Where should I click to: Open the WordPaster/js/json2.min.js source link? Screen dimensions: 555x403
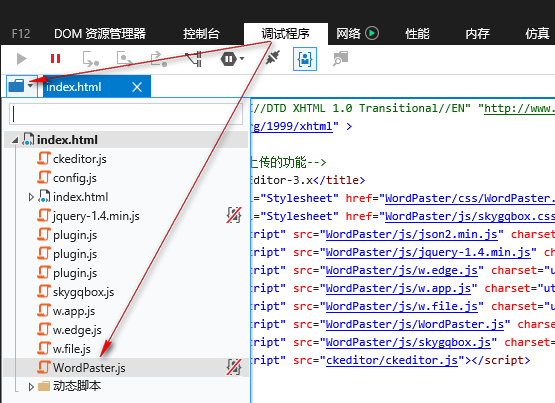click(411, 234)
